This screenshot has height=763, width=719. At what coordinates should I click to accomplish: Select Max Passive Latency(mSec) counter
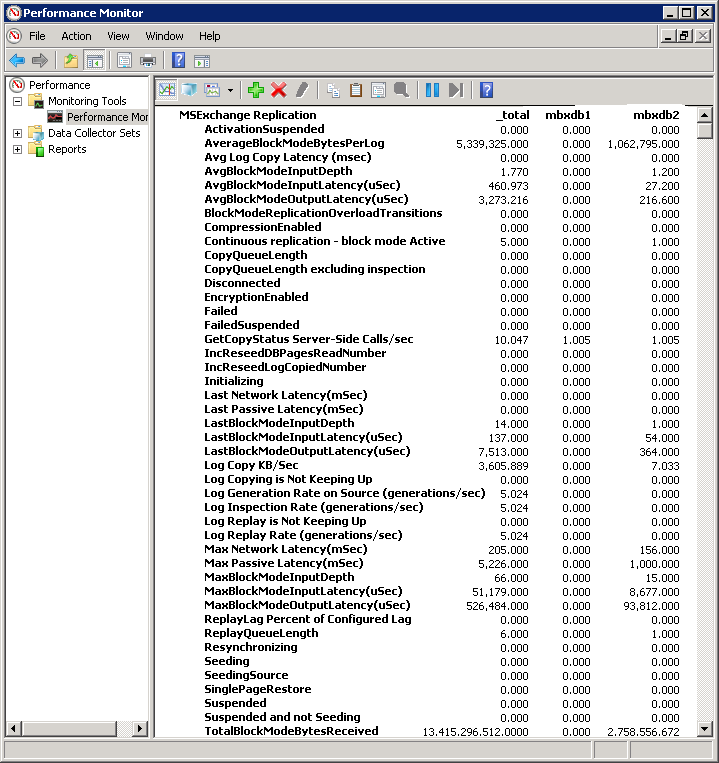click(x=284, y=563)
